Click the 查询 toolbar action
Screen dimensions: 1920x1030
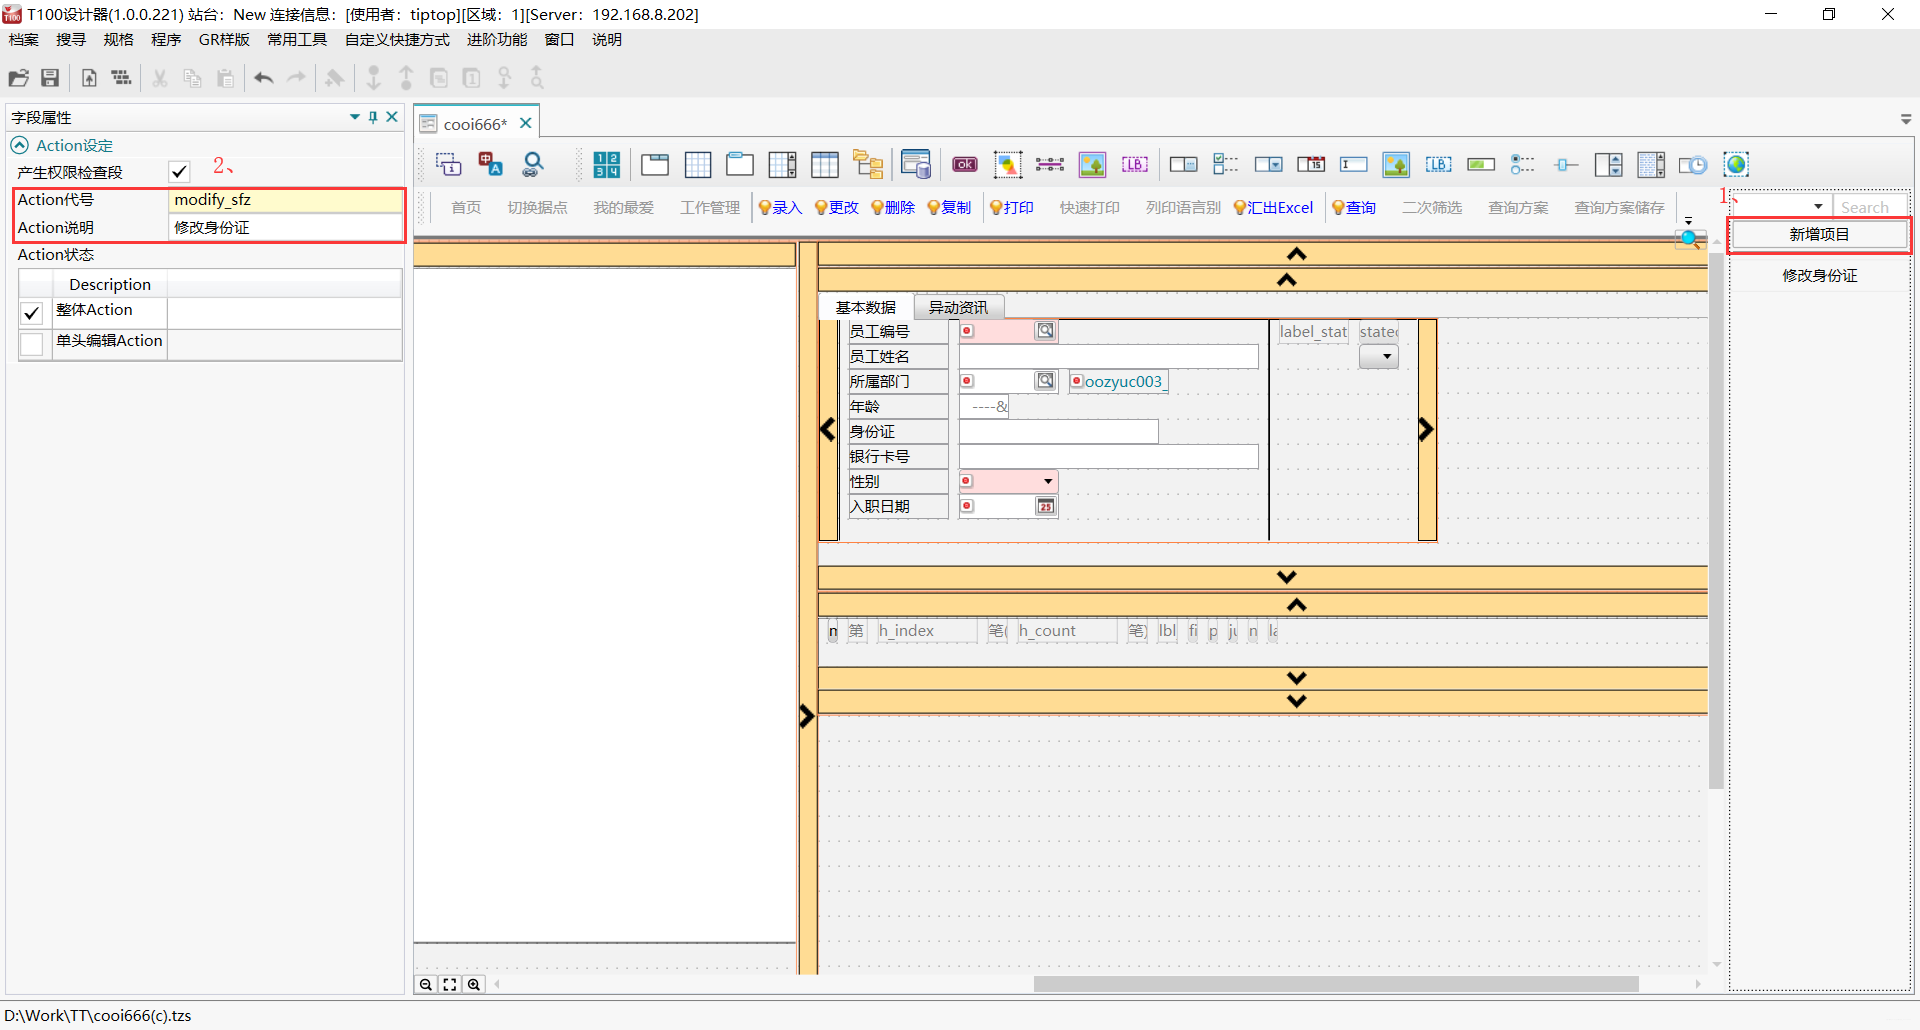tap(1353, 207)
